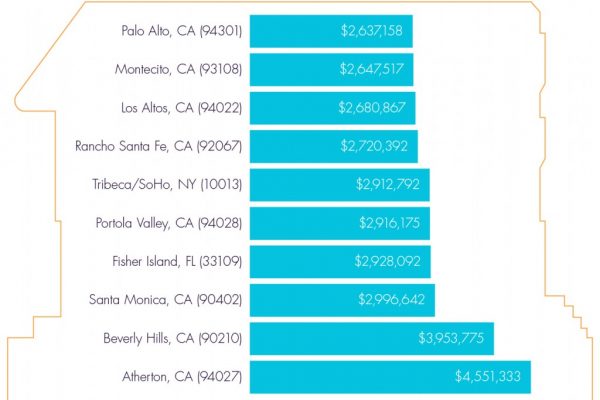
Task: Pick the $2,720,392 bar
Action: [x=334, y=146]
